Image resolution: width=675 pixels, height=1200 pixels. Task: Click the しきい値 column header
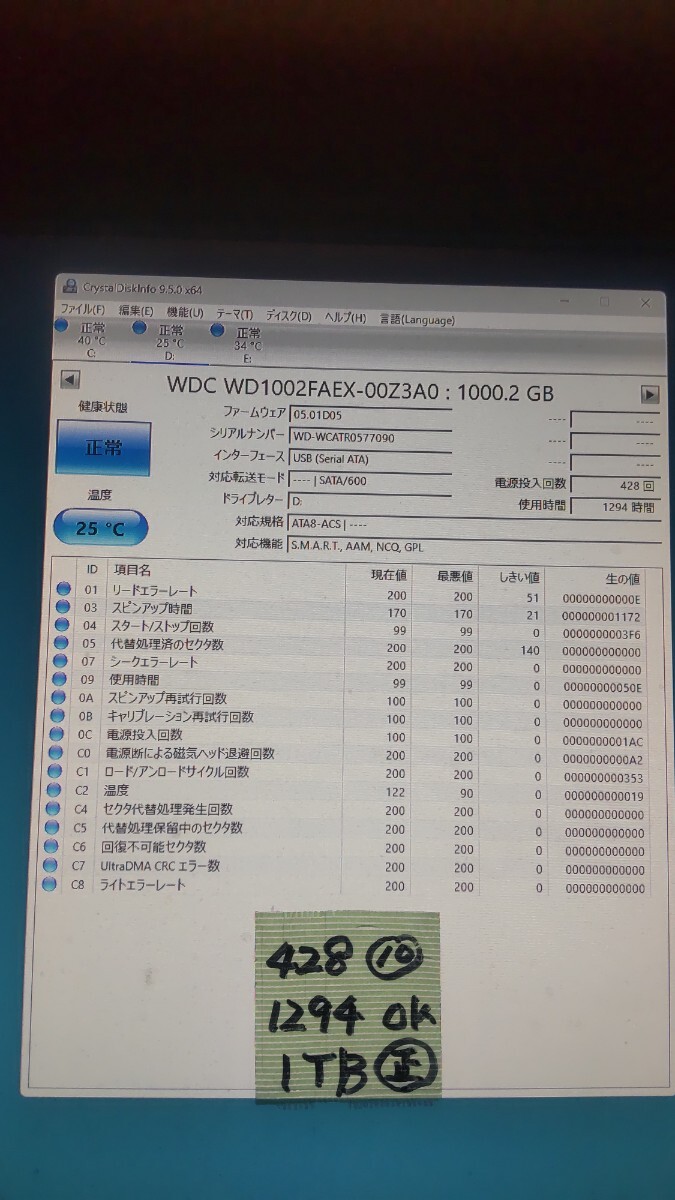(520, 577)
